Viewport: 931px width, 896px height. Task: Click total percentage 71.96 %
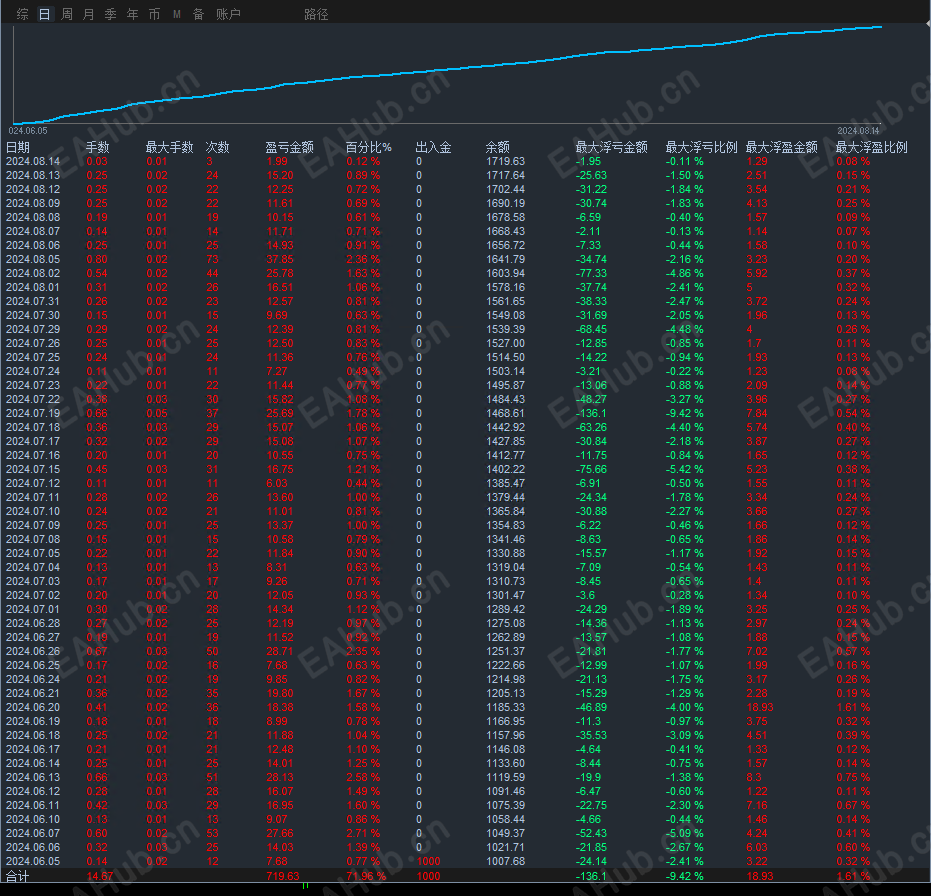(366, 876)
